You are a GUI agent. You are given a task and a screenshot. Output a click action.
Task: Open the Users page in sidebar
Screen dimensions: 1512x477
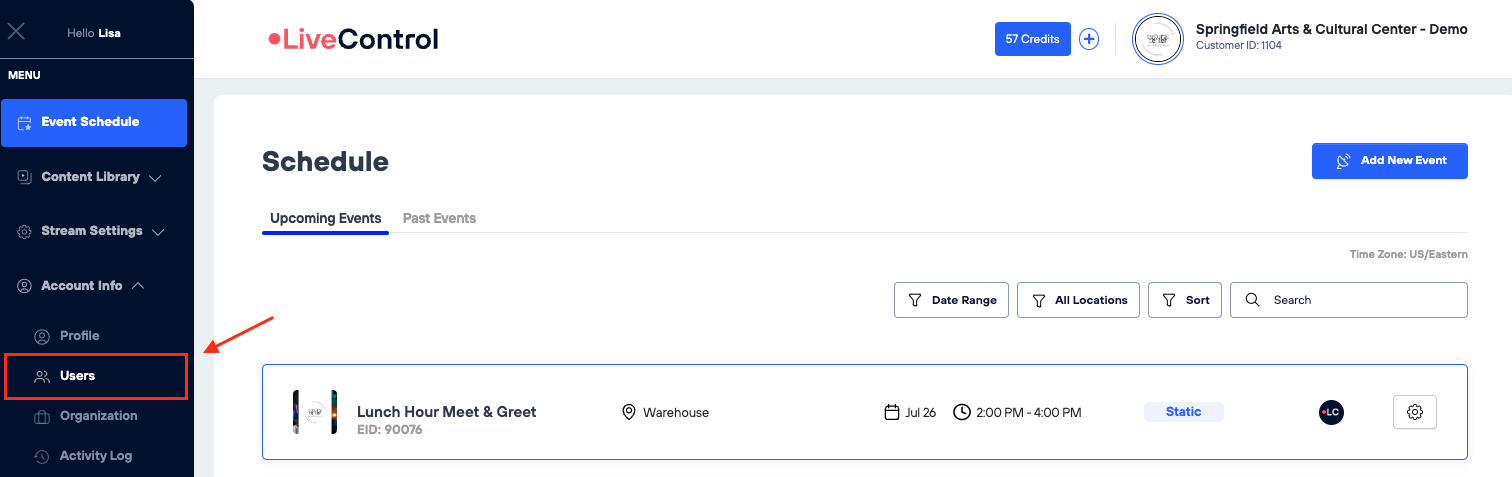(x=78, y=376)
